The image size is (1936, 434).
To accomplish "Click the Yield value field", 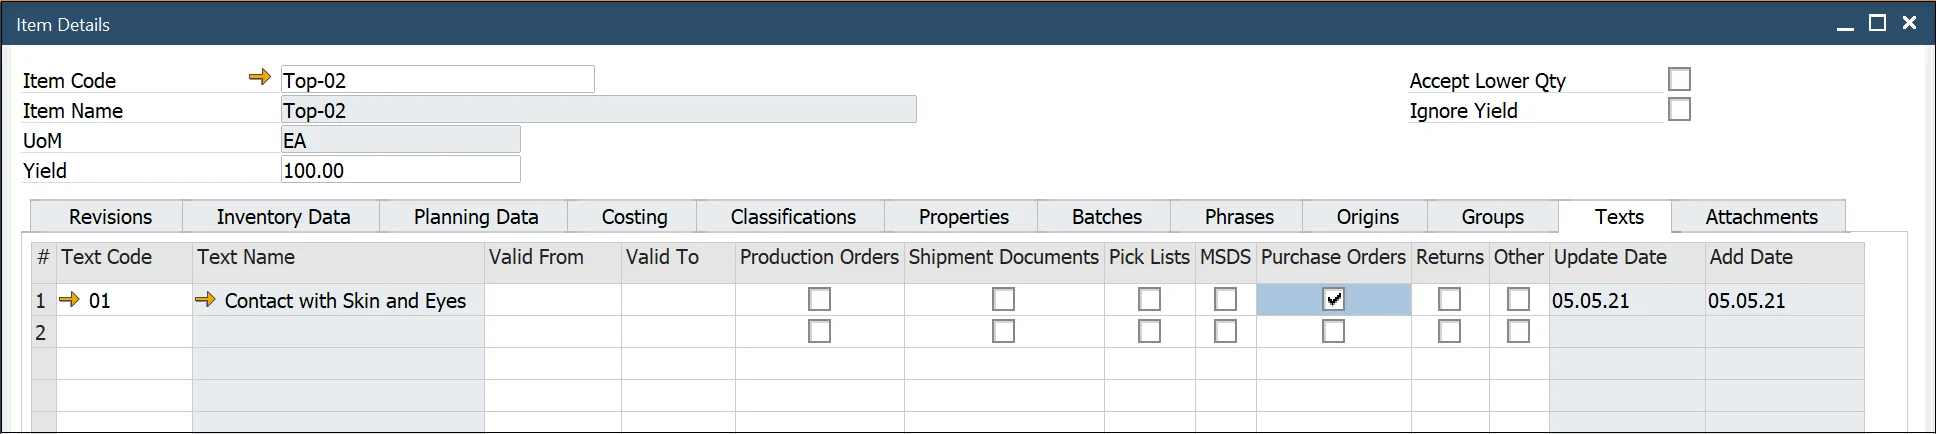I will [400, 170].
